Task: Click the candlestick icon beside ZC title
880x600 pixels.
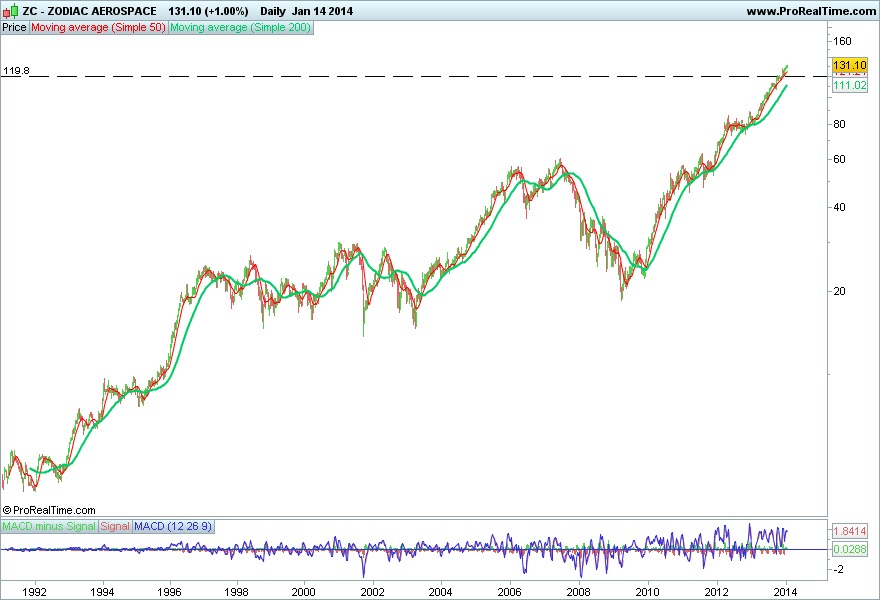Action: click(x=10, y=11)
